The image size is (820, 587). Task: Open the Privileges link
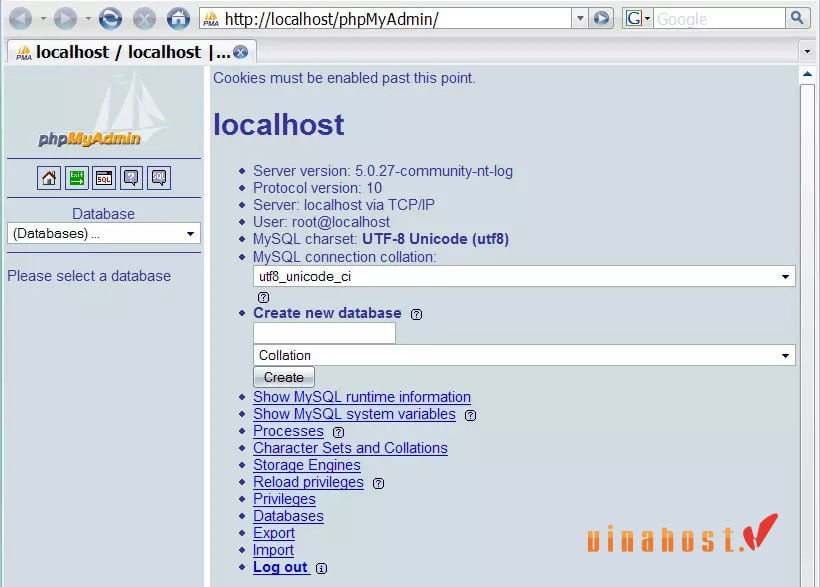tap(284, 499)
